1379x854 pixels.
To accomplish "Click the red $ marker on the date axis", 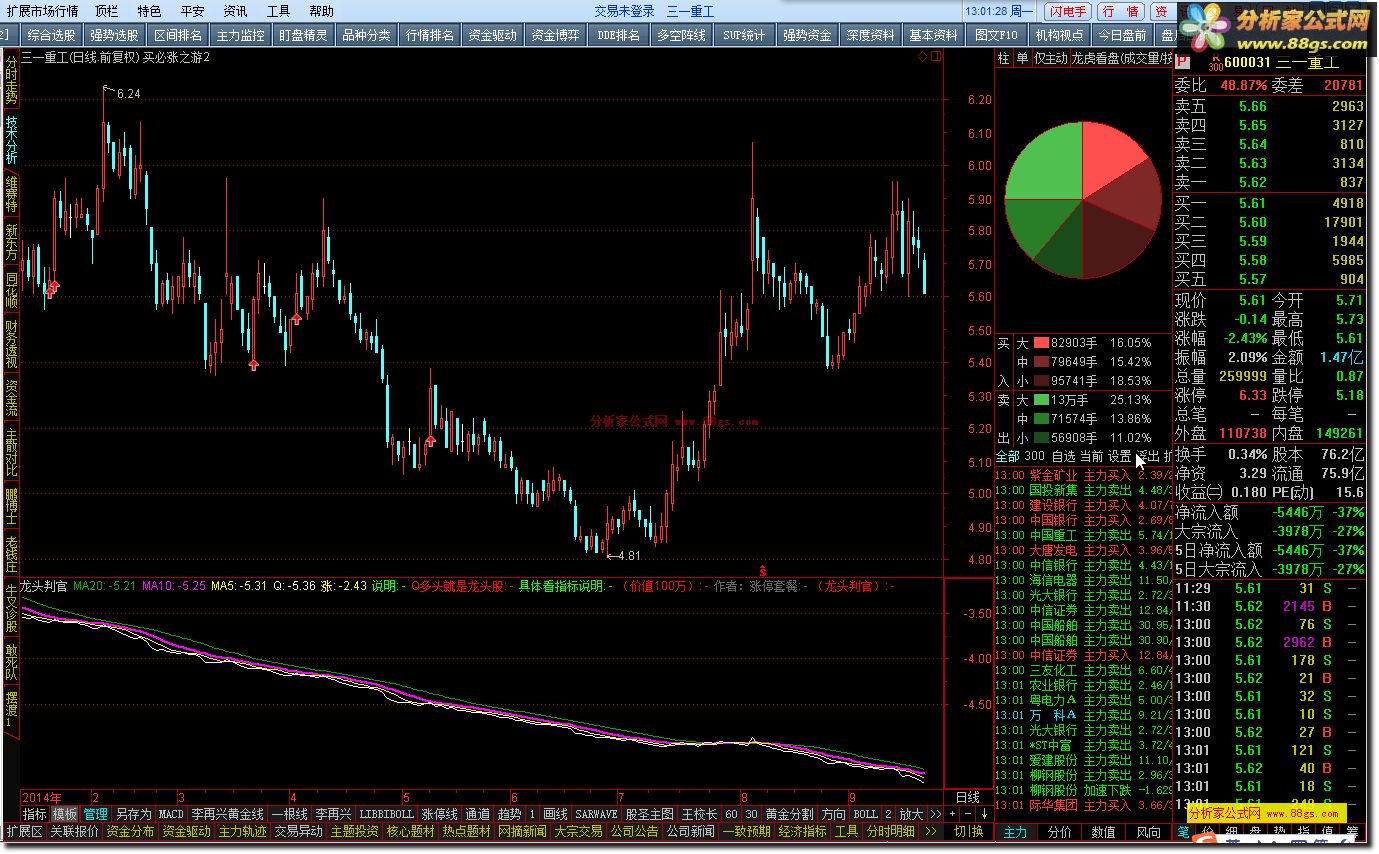I will pyautogui.click(x=763, y=570).
